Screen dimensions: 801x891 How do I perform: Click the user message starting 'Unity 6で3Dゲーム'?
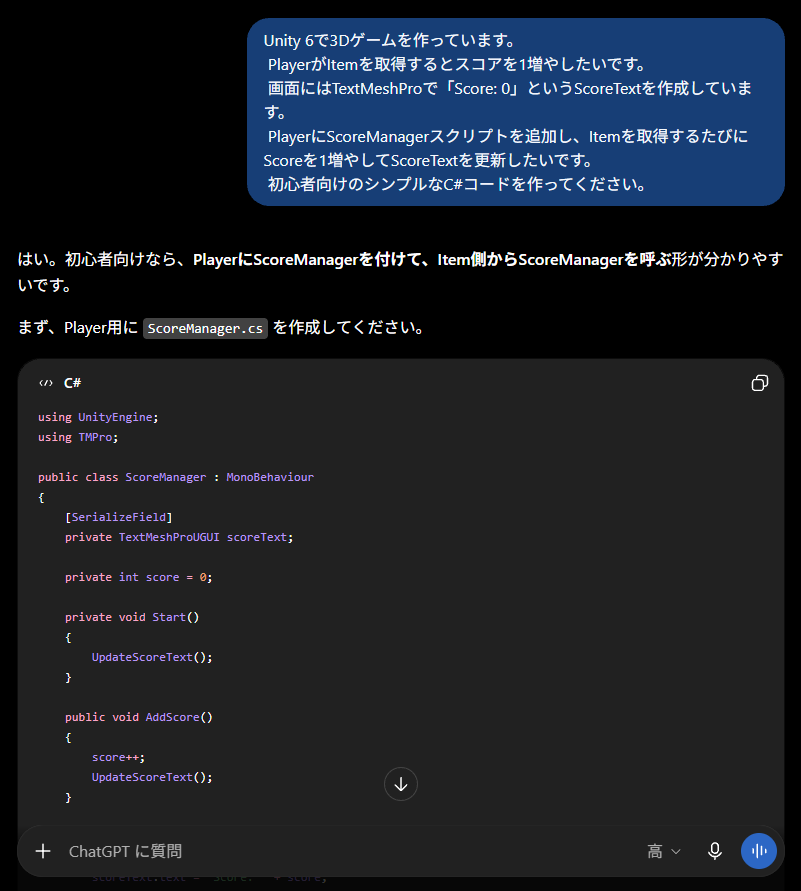(515, 112)
